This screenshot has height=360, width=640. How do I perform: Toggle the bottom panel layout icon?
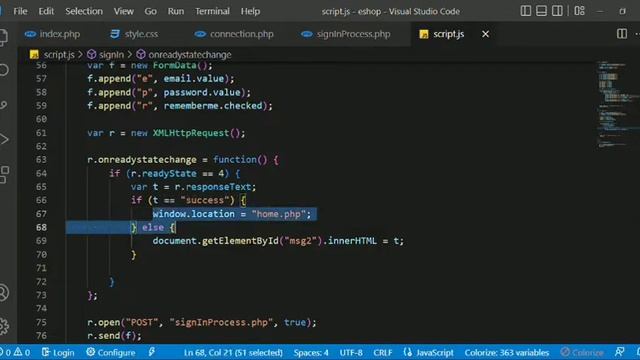(x=541, y=11)
